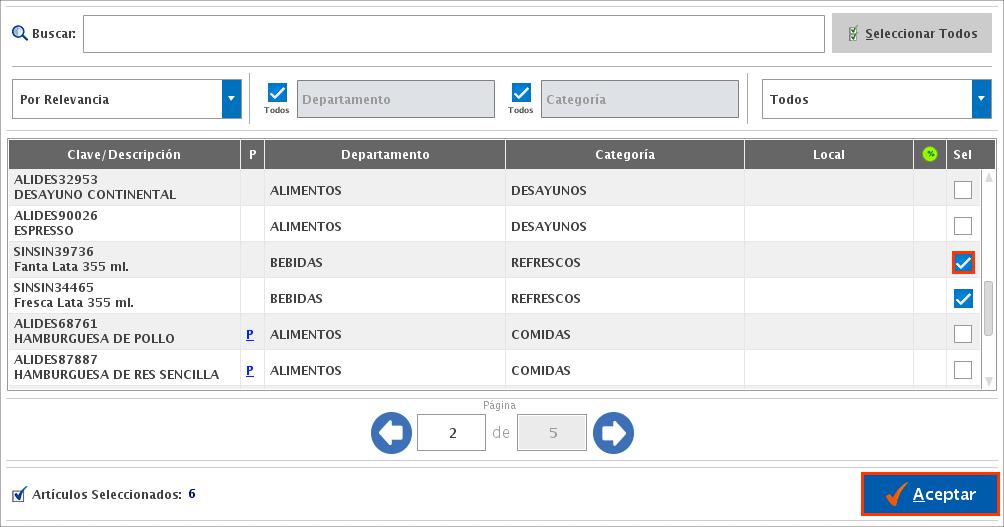Click scrollbar down arrow in table

pos(989,381)
